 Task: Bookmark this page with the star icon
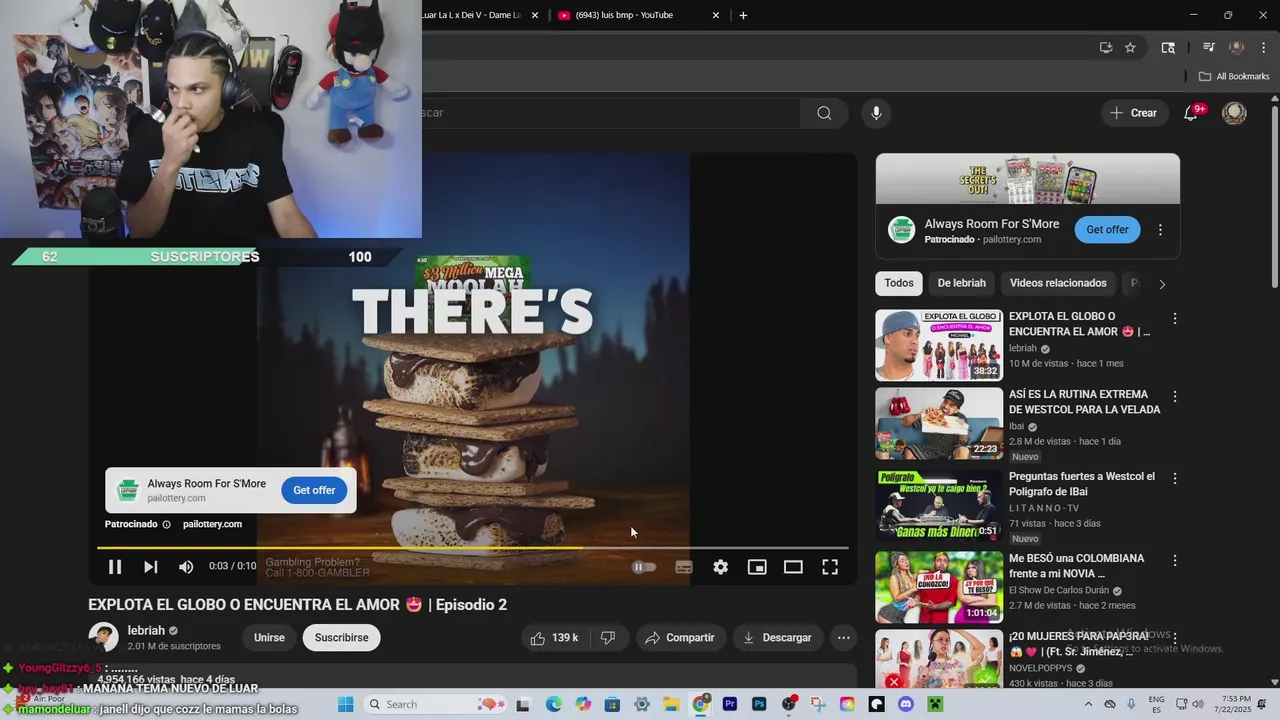tap(1130, 47)
